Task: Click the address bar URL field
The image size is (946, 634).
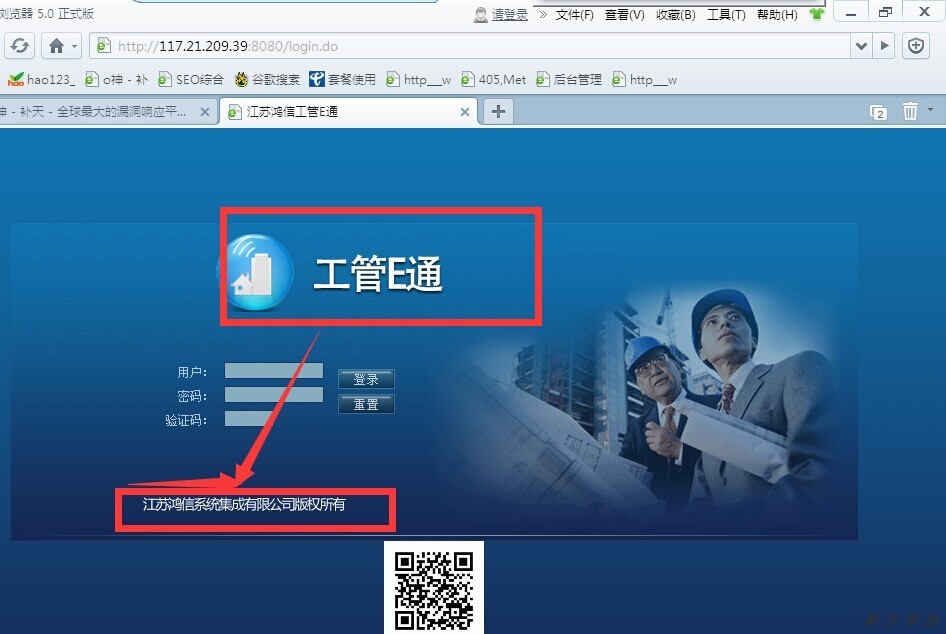Action: 469,46
